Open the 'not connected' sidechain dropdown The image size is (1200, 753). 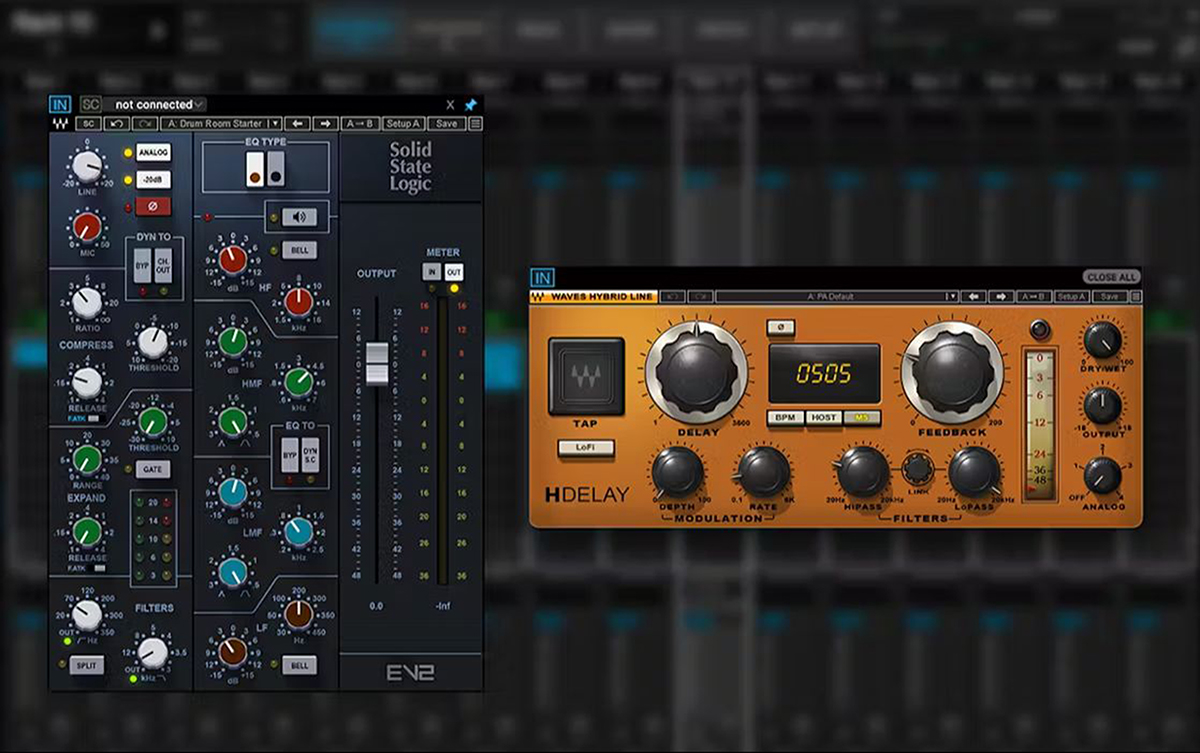(x=156, y=104)
